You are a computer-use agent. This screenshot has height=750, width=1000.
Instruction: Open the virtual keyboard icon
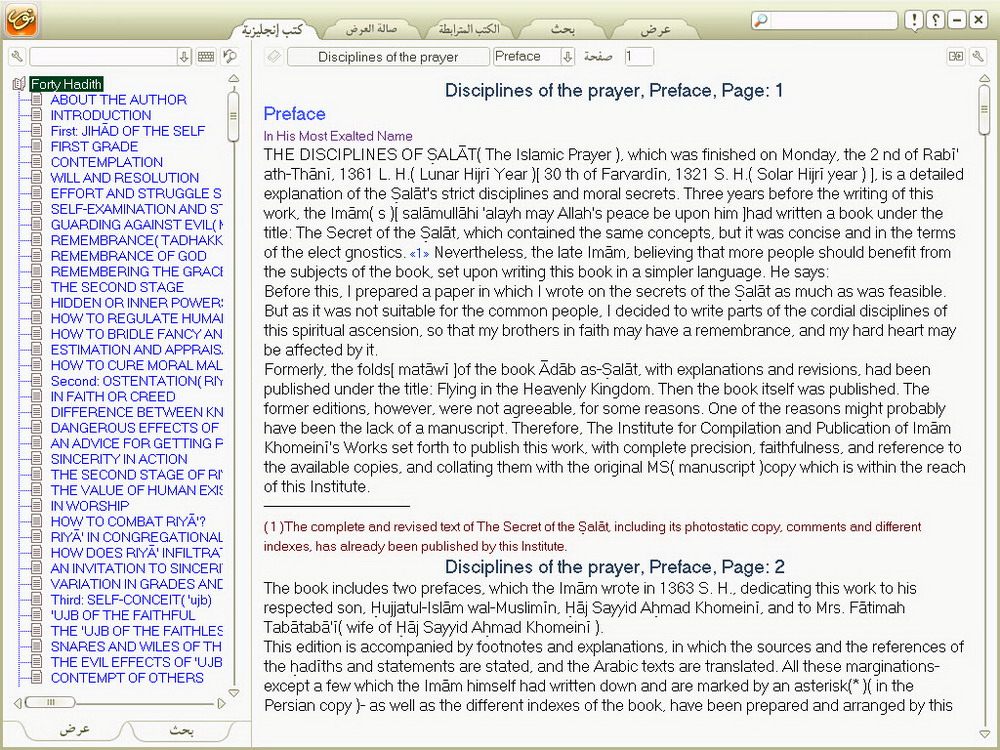(x=205, y=57)
